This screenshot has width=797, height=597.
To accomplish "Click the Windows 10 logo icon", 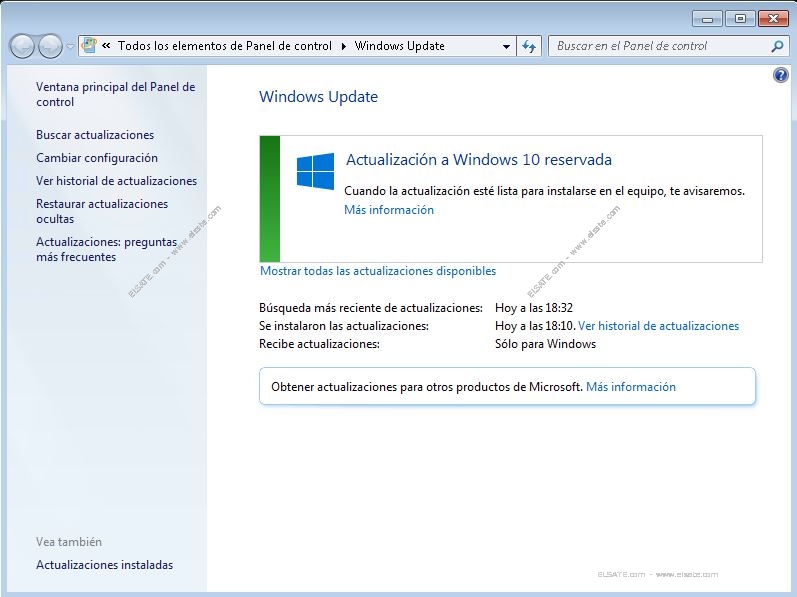I will [316, 171].
